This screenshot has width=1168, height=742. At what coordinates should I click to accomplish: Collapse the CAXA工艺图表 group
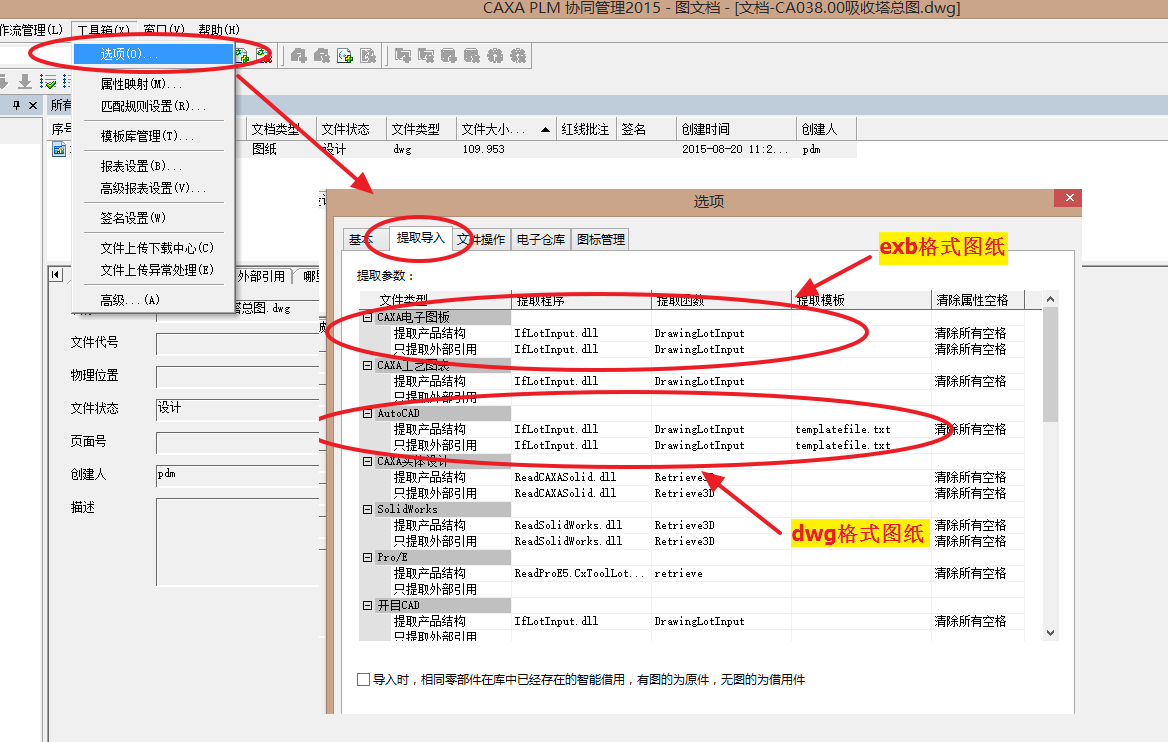(367, 365)
